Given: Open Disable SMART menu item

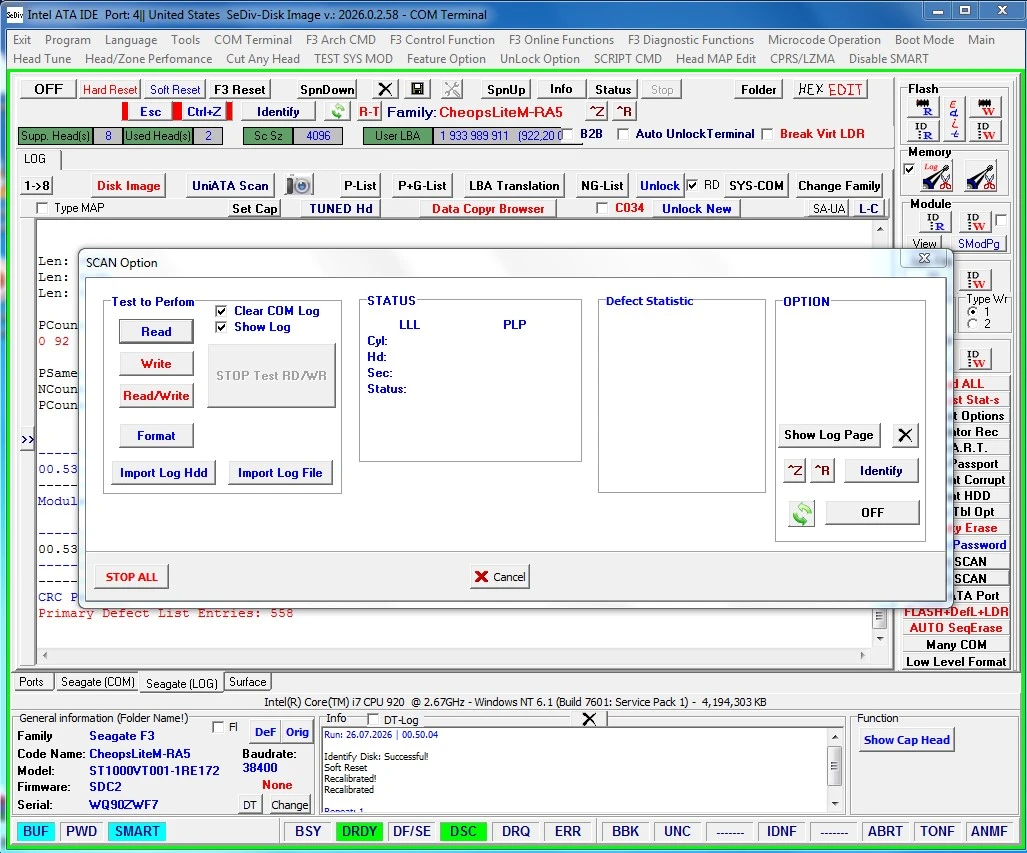Looking at the screenshot, I should click(888, 59).
